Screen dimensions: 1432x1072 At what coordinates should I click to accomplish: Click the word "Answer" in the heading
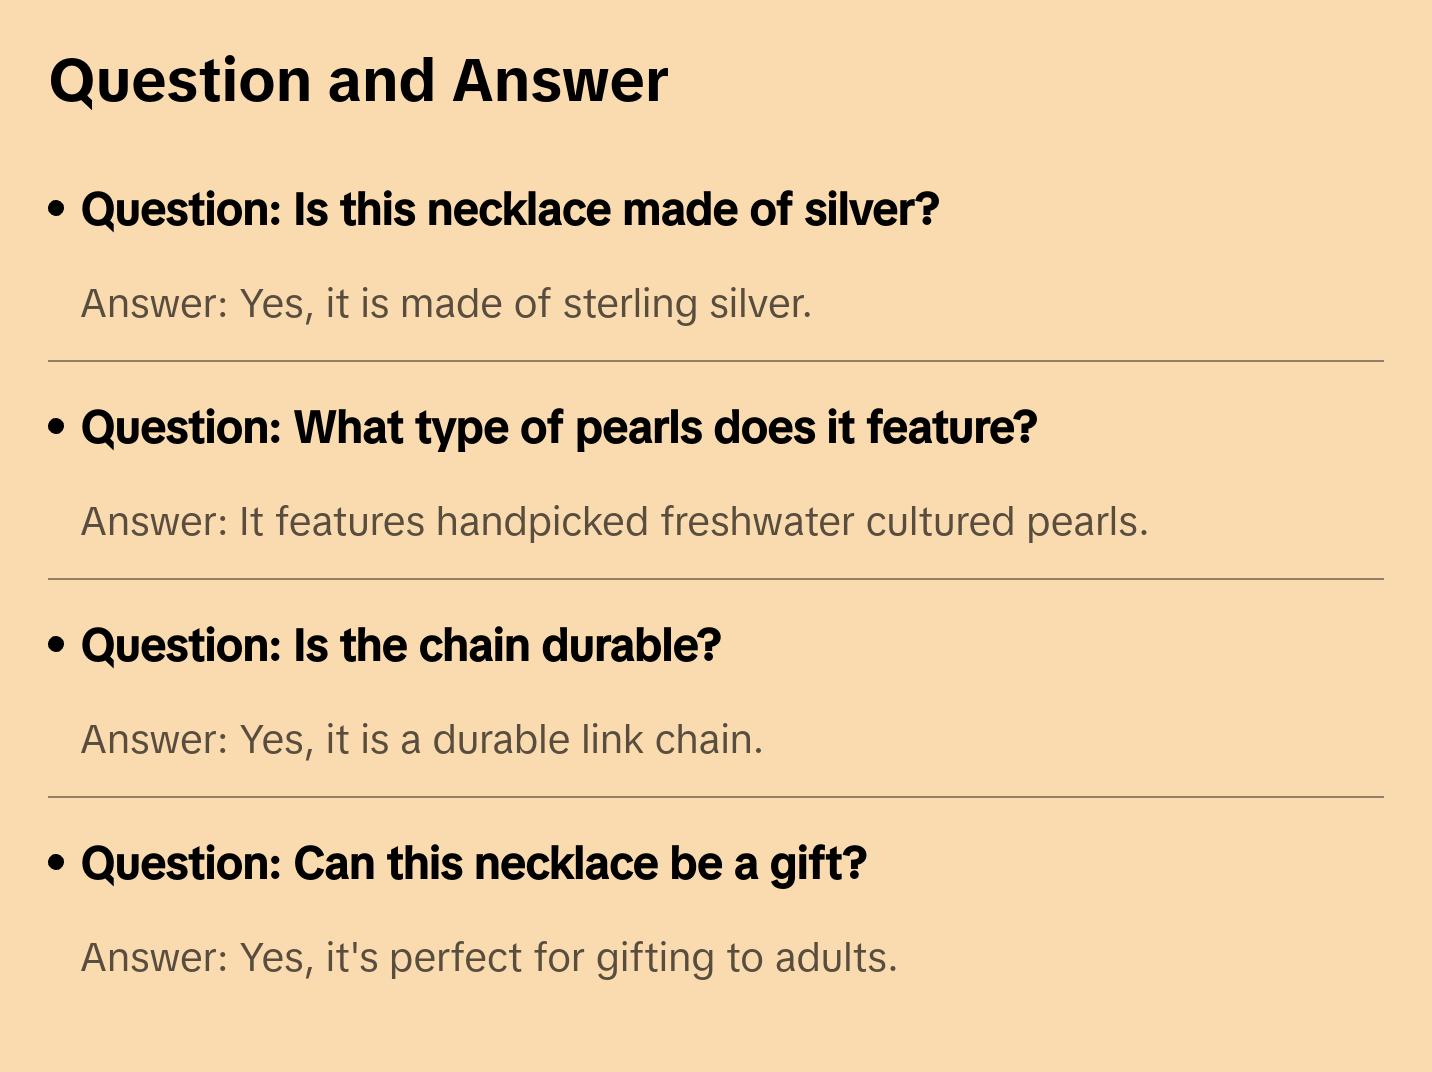point(560,81)
